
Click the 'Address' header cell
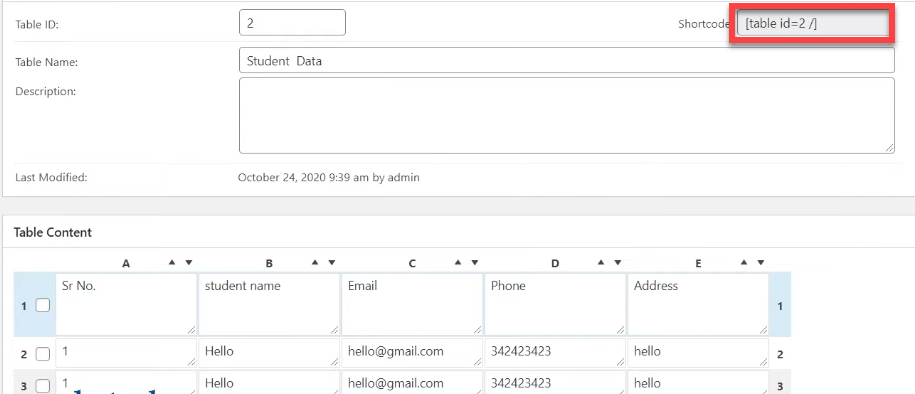tap(698, 305)
